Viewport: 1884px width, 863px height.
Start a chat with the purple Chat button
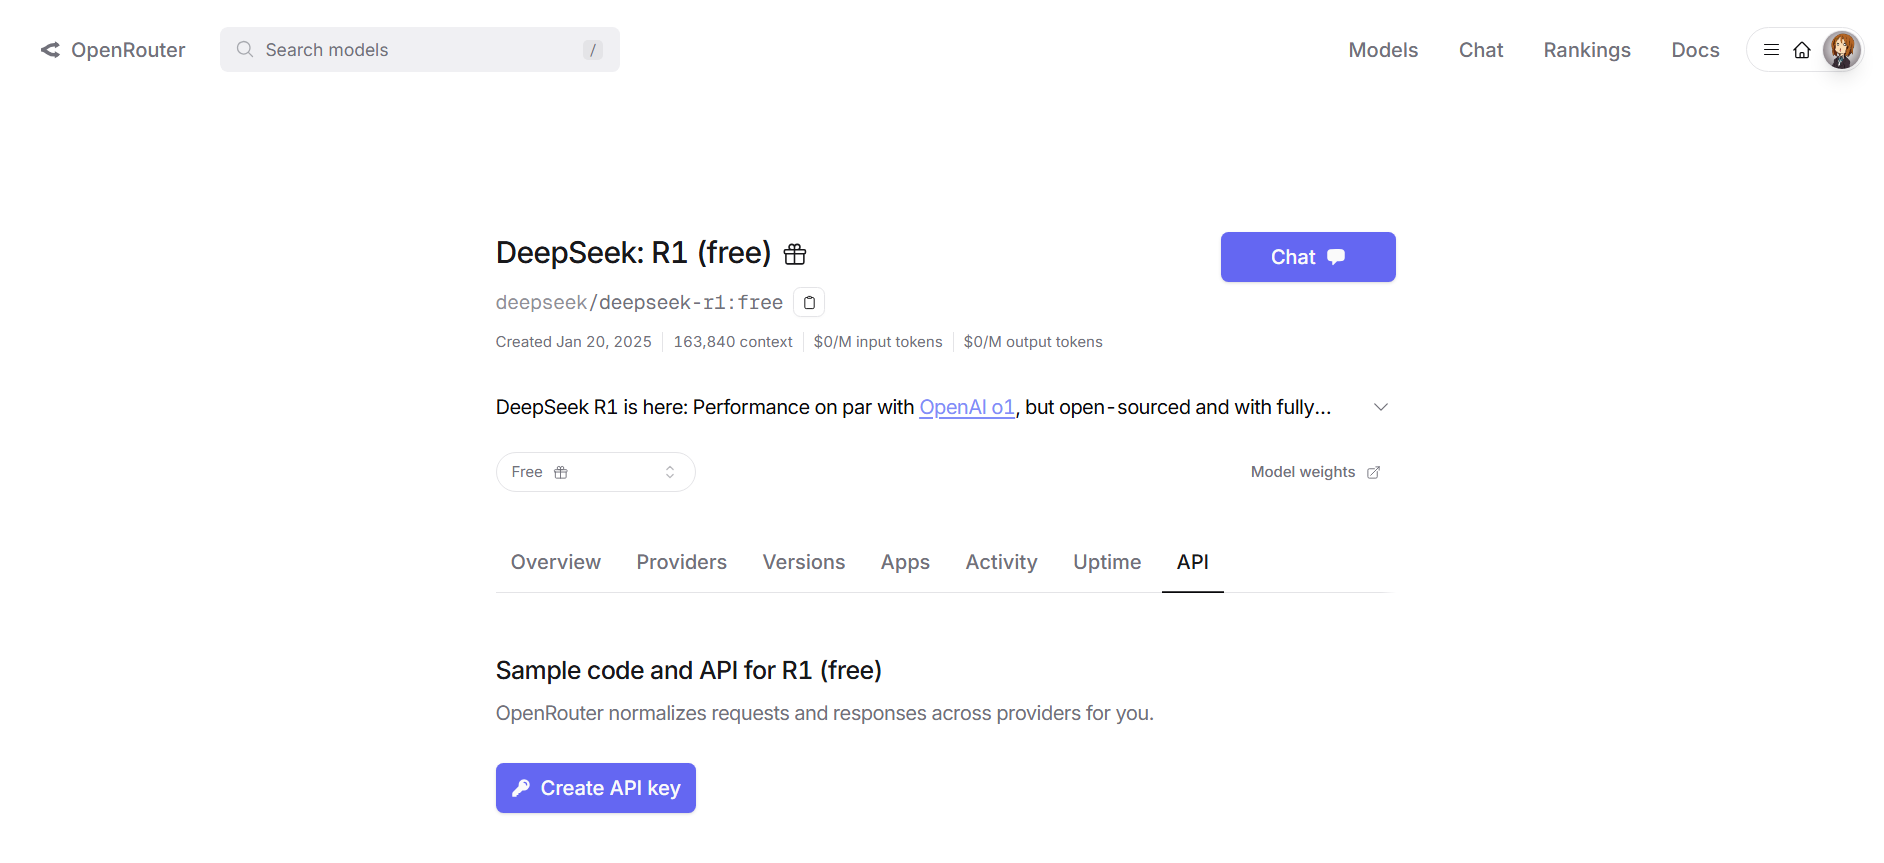(x=1307, y=257)
